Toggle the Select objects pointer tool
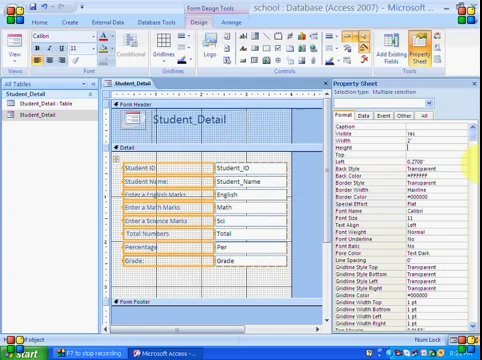482x360 pixels. point(364,36)
